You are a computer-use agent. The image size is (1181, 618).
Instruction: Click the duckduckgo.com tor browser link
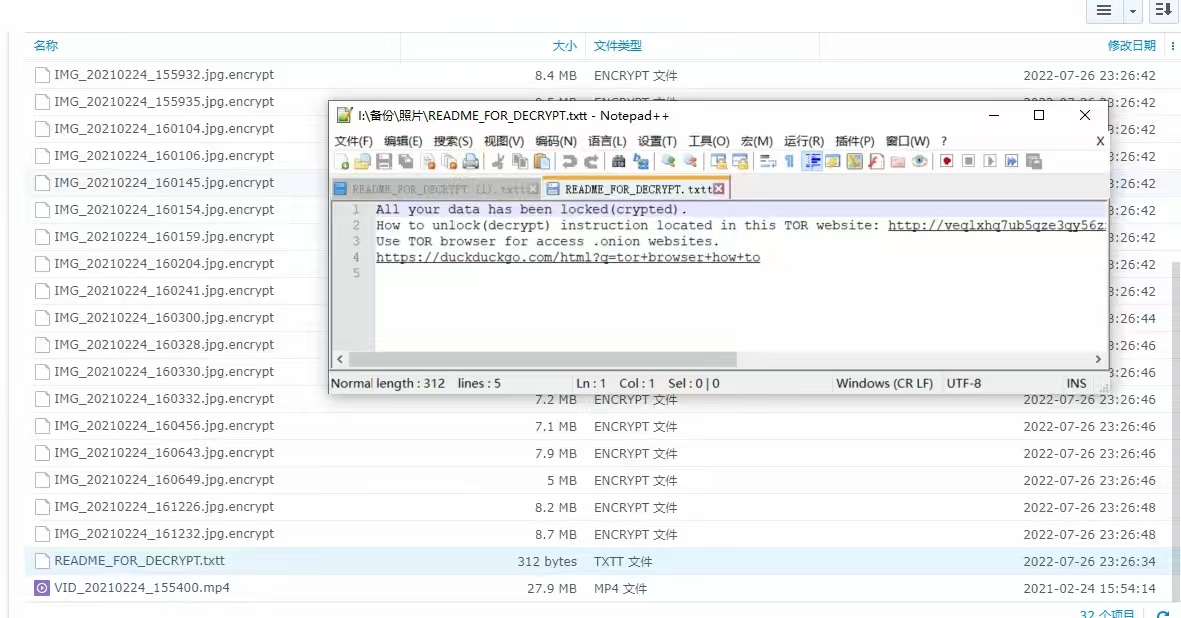point(568,257)
